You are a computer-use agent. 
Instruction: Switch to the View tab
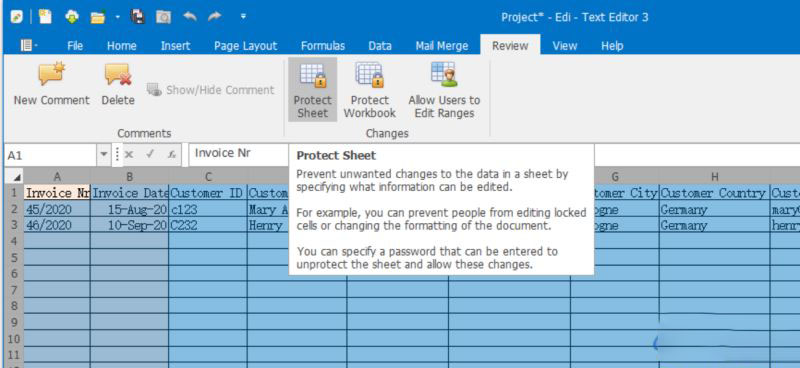point(565,46)
